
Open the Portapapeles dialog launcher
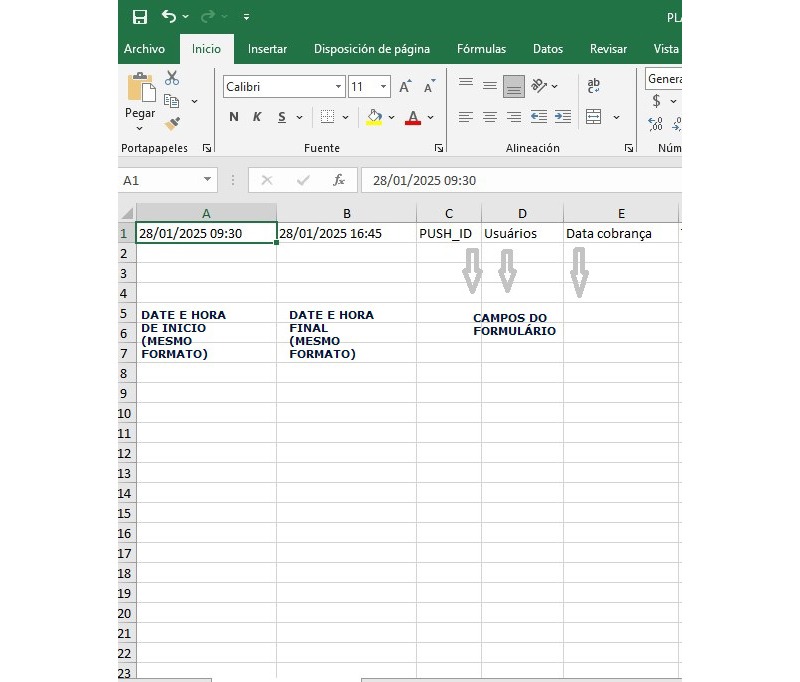click(x=207, y=148)
